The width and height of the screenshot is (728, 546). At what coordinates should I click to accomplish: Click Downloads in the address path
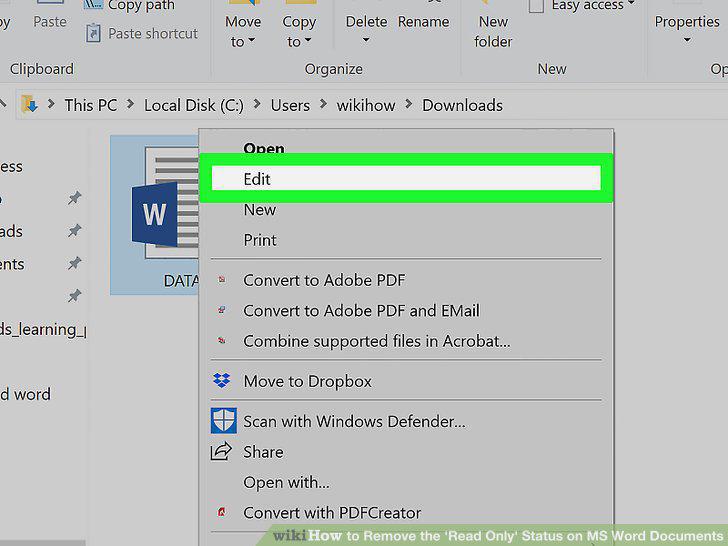pos(462,105)
